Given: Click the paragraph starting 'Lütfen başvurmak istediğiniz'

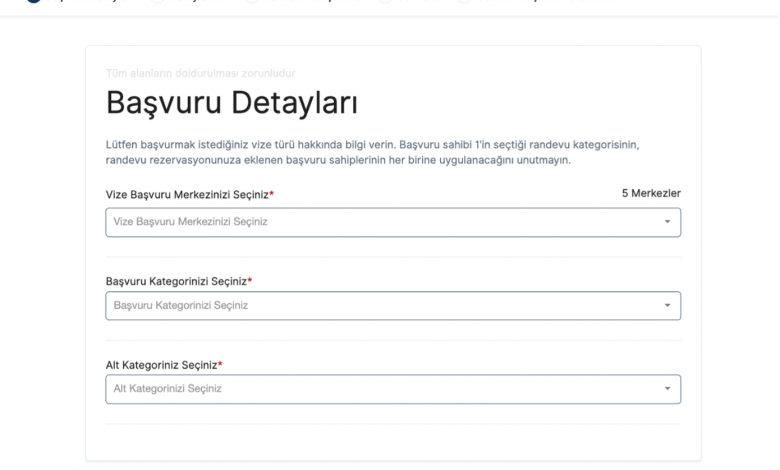Looking at the screenshot, I should pyautogui.click(x=372, y=152).
